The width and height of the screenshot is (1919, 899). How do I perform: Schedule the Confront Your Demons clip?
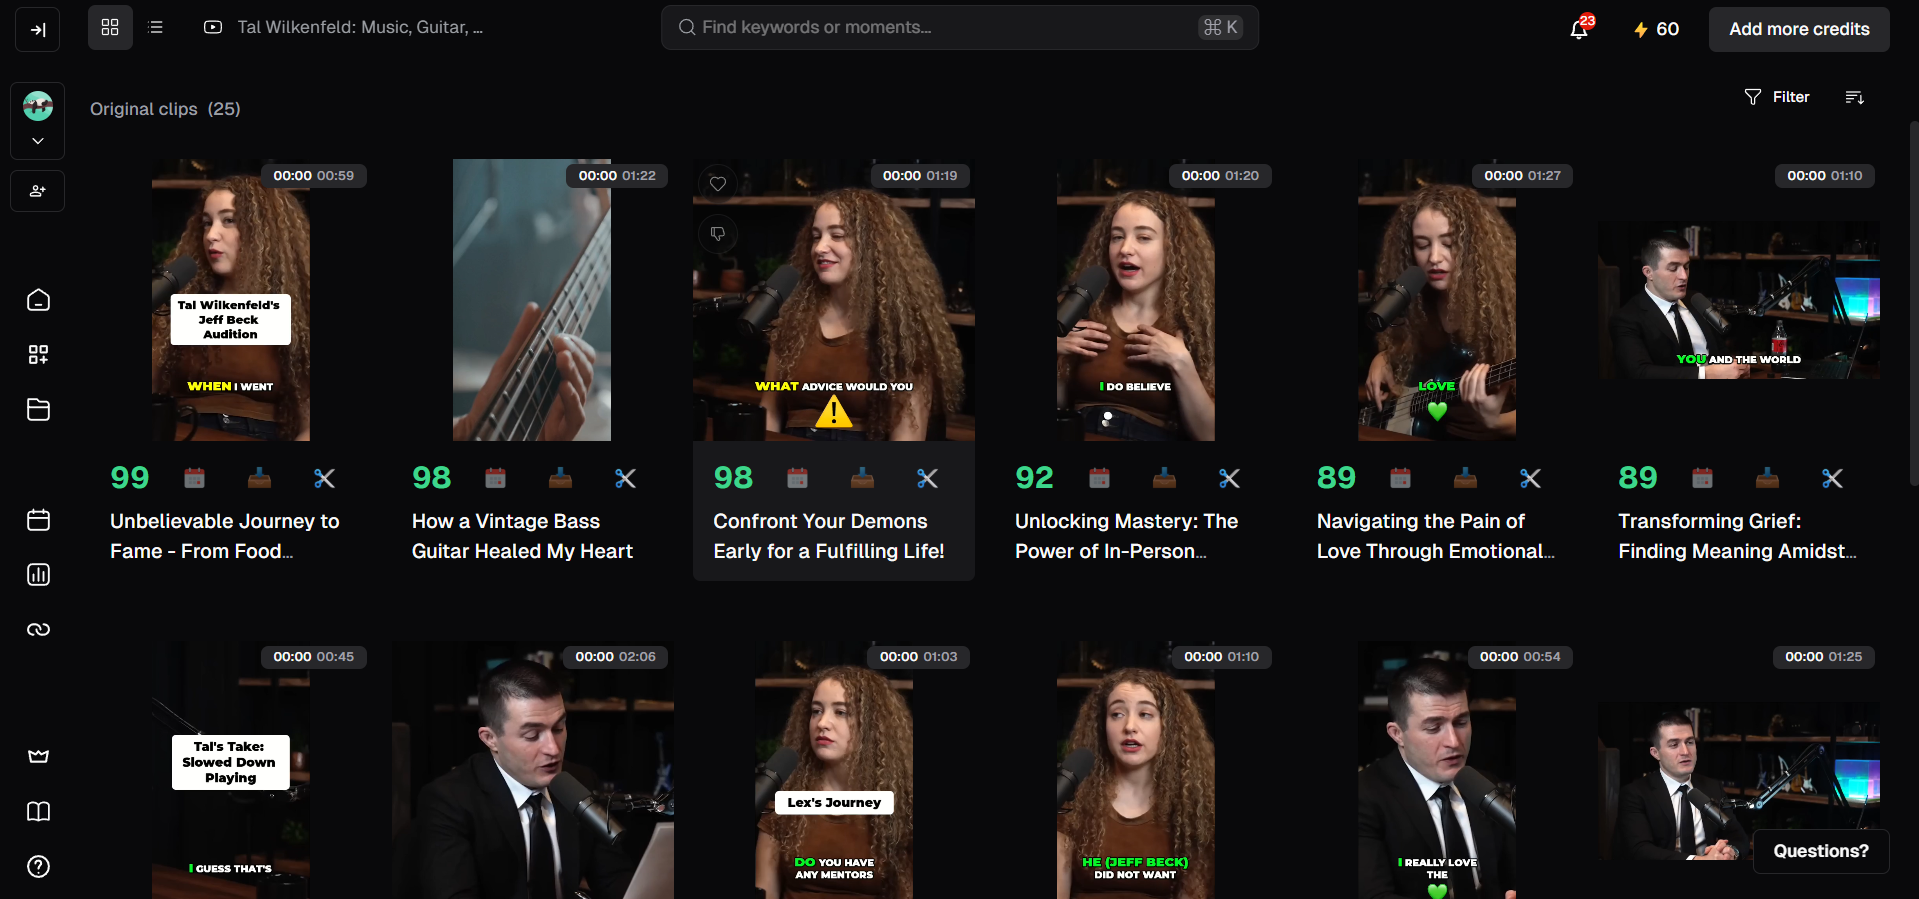(x=798, y=478)
